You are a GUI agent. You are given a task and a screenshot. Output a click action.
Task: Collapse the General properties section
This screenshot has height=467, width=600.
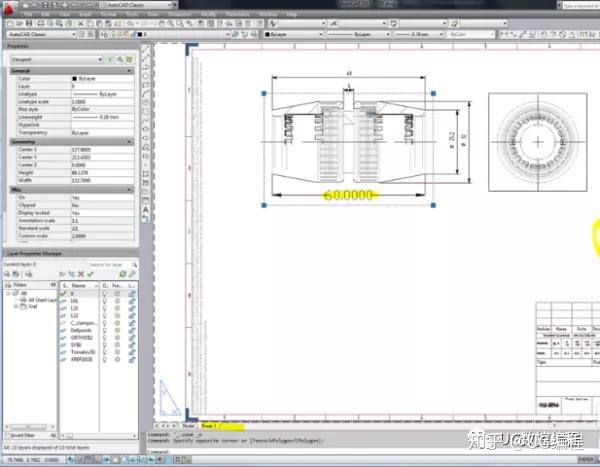click(129, 71)
